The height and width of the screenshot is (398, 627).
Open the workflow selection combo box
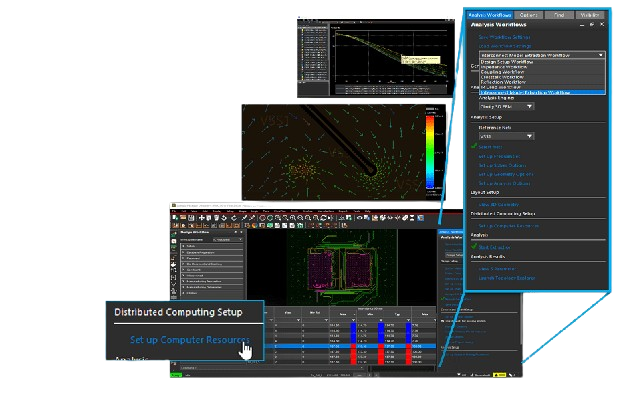[x=542, y=55]
